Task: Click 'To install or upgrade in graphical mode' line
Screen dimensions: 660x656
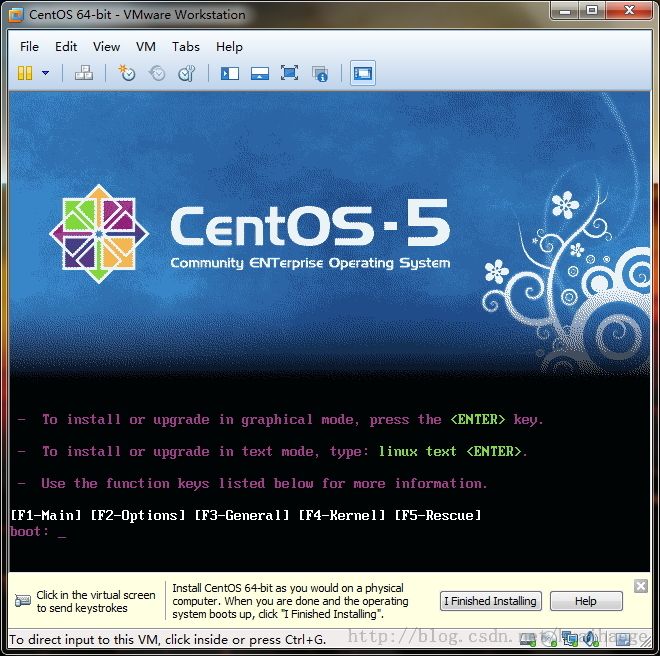Action: (280, 420)
